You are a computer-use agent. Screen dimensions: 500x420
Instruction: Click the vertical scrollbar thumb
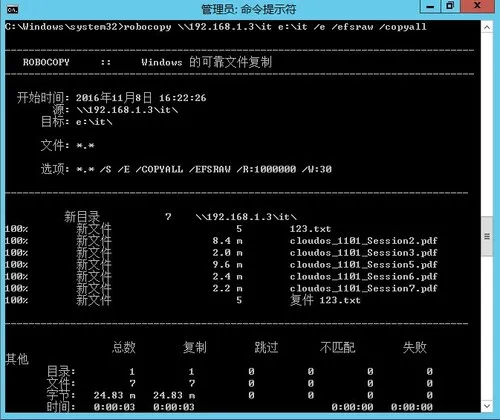pyautogui.click(x=487, y=236)
